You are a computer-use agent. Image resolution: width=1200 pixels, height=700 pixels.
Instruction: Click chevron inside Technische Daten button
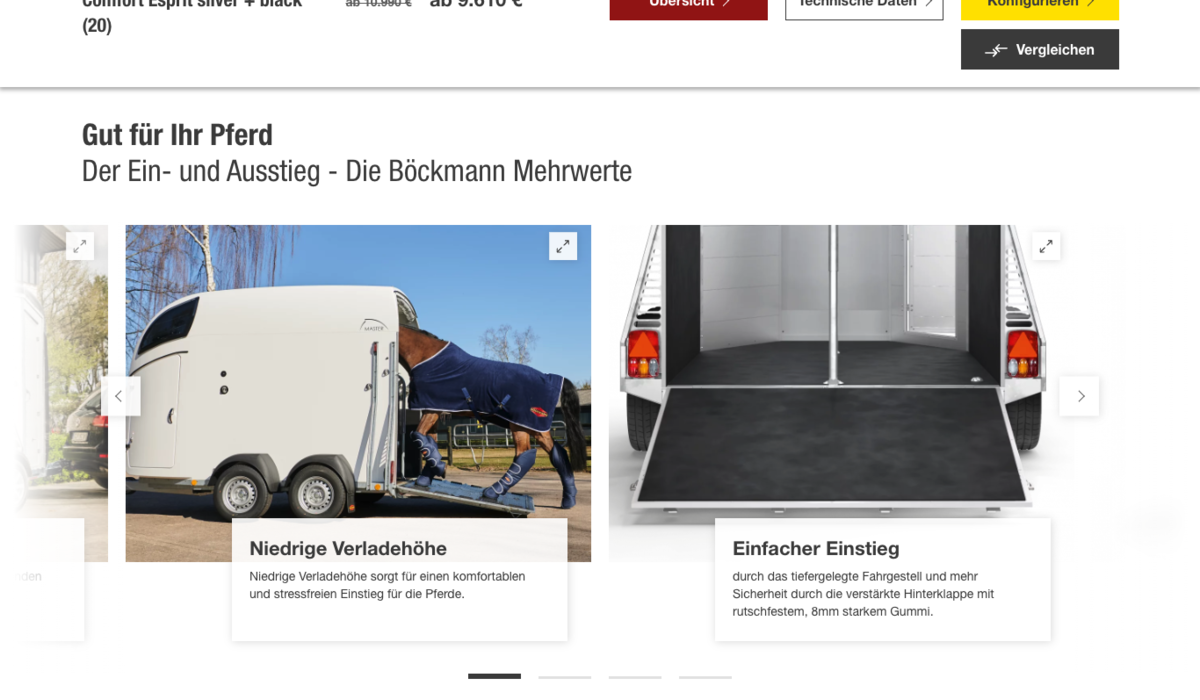pos(929,3)
